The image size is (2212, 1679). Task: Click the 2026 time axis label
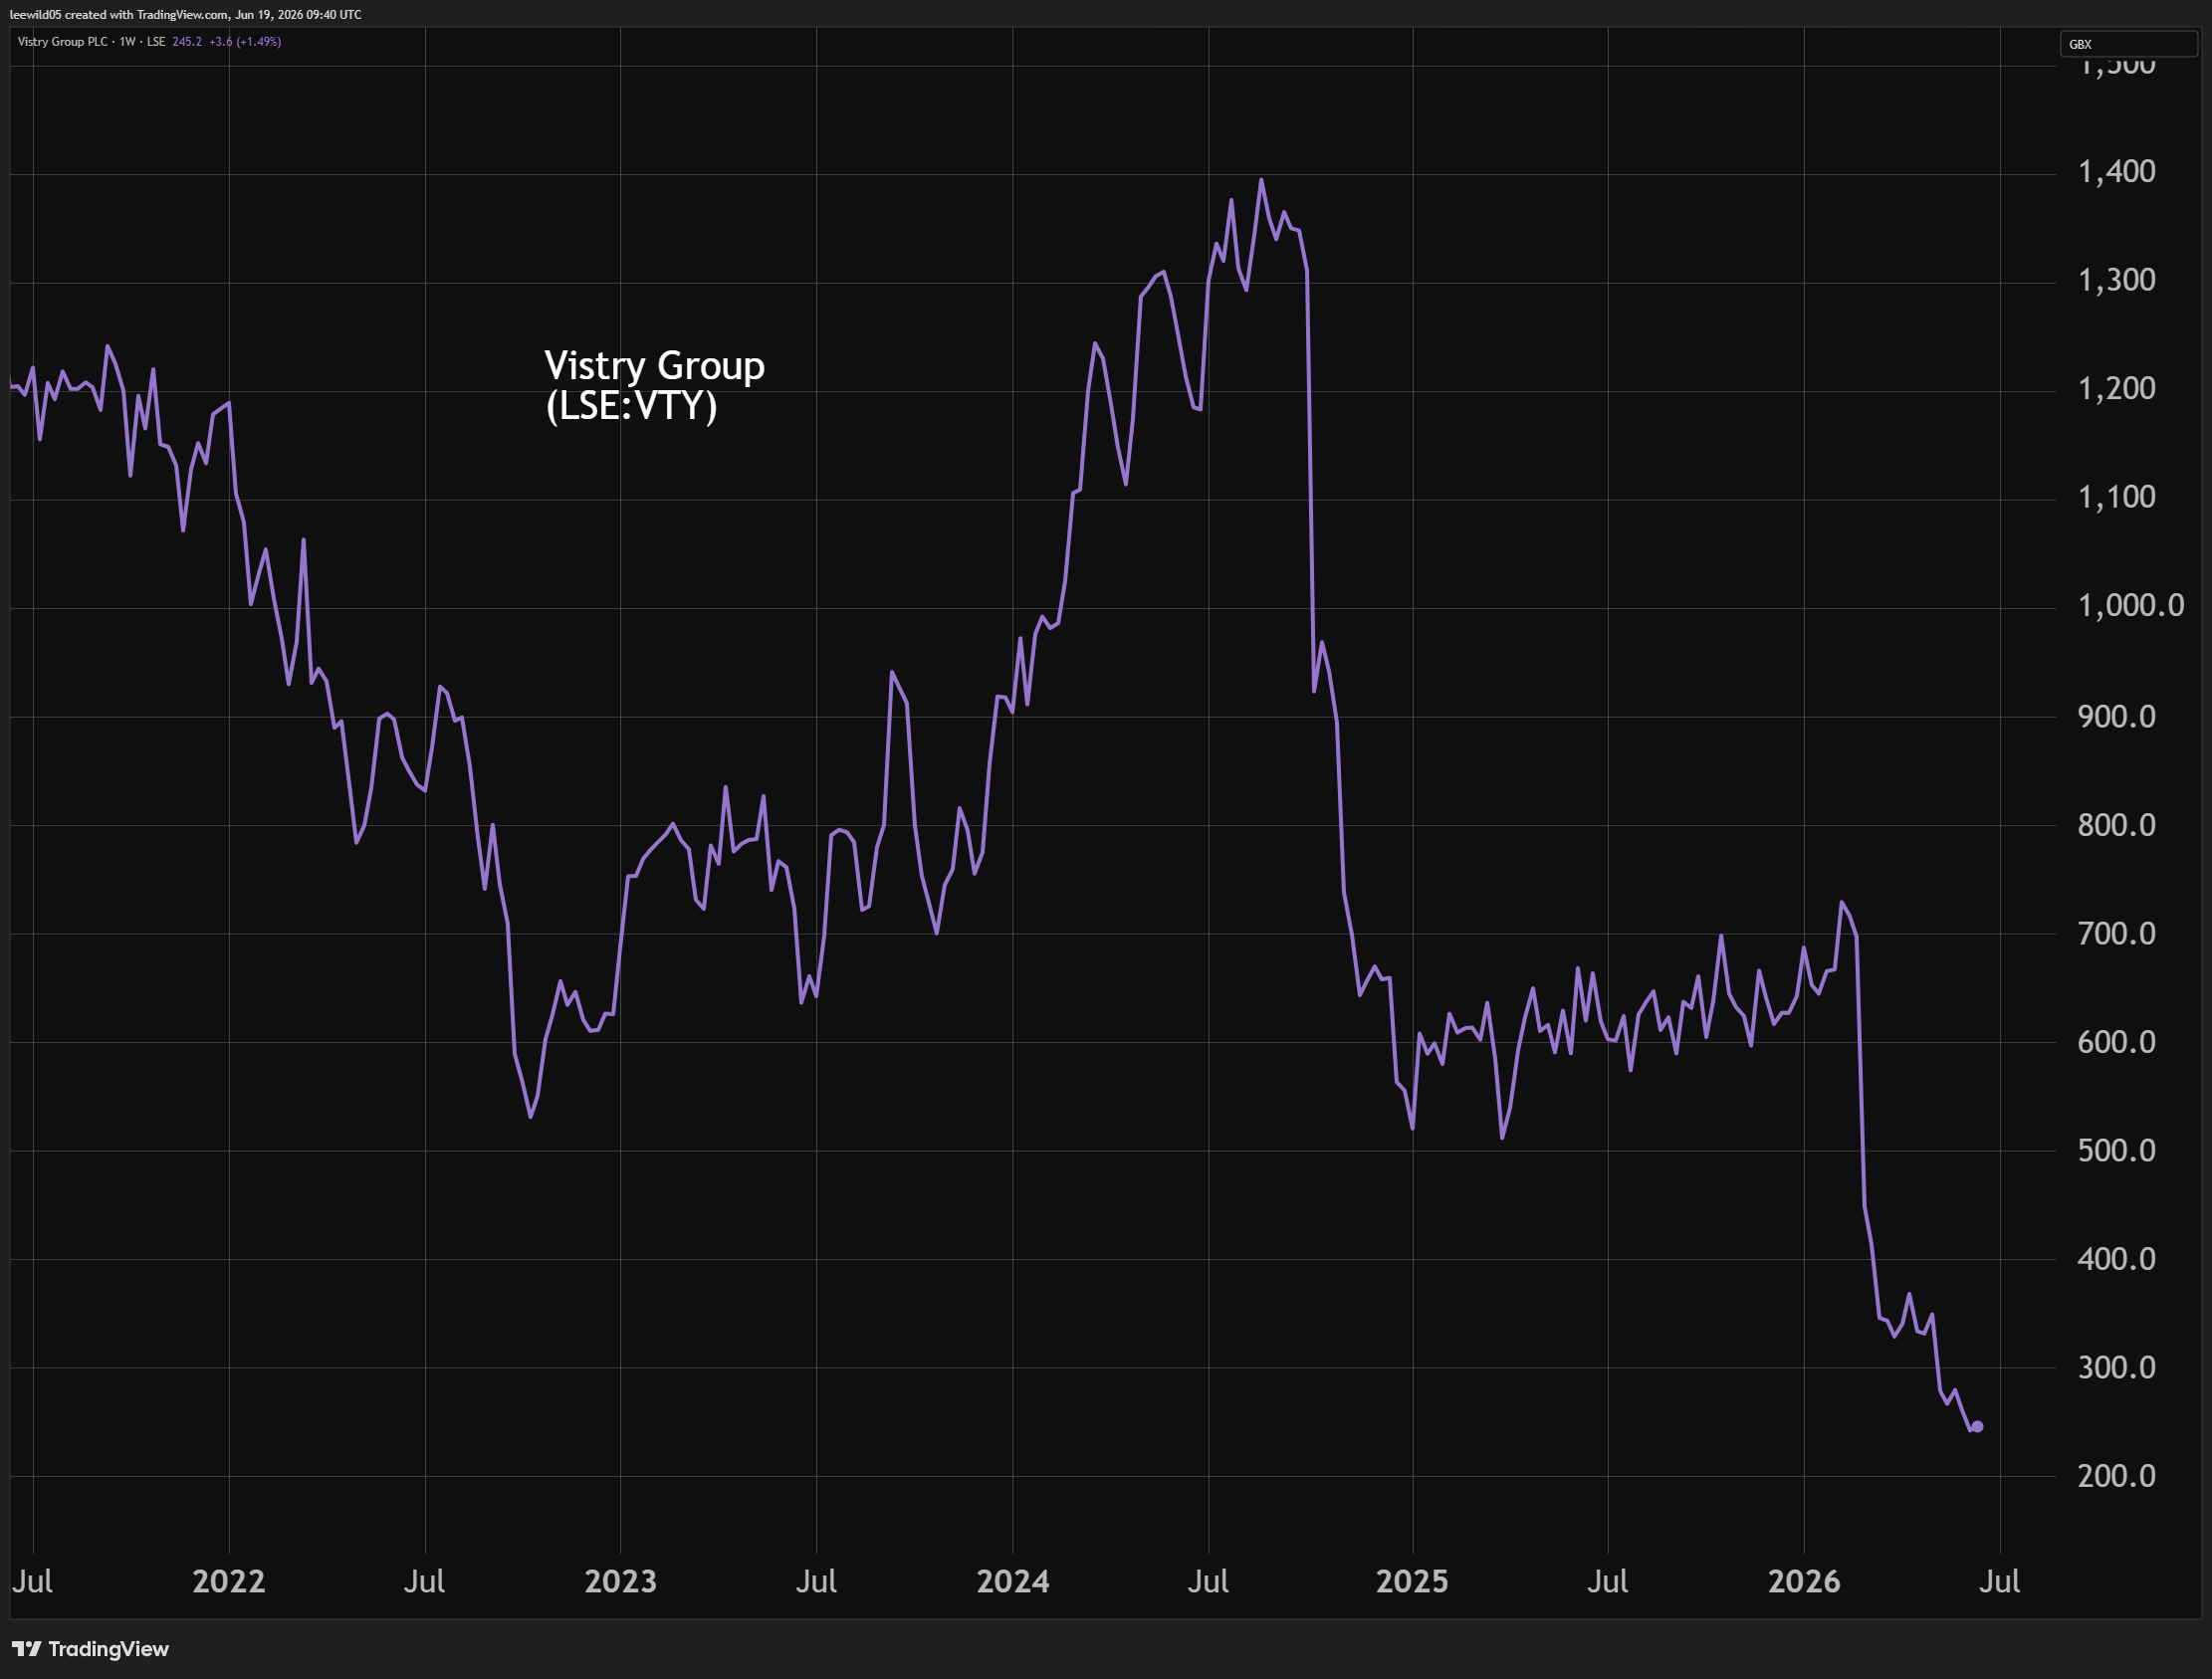pyautogui.click(x=1804, y=1581)
